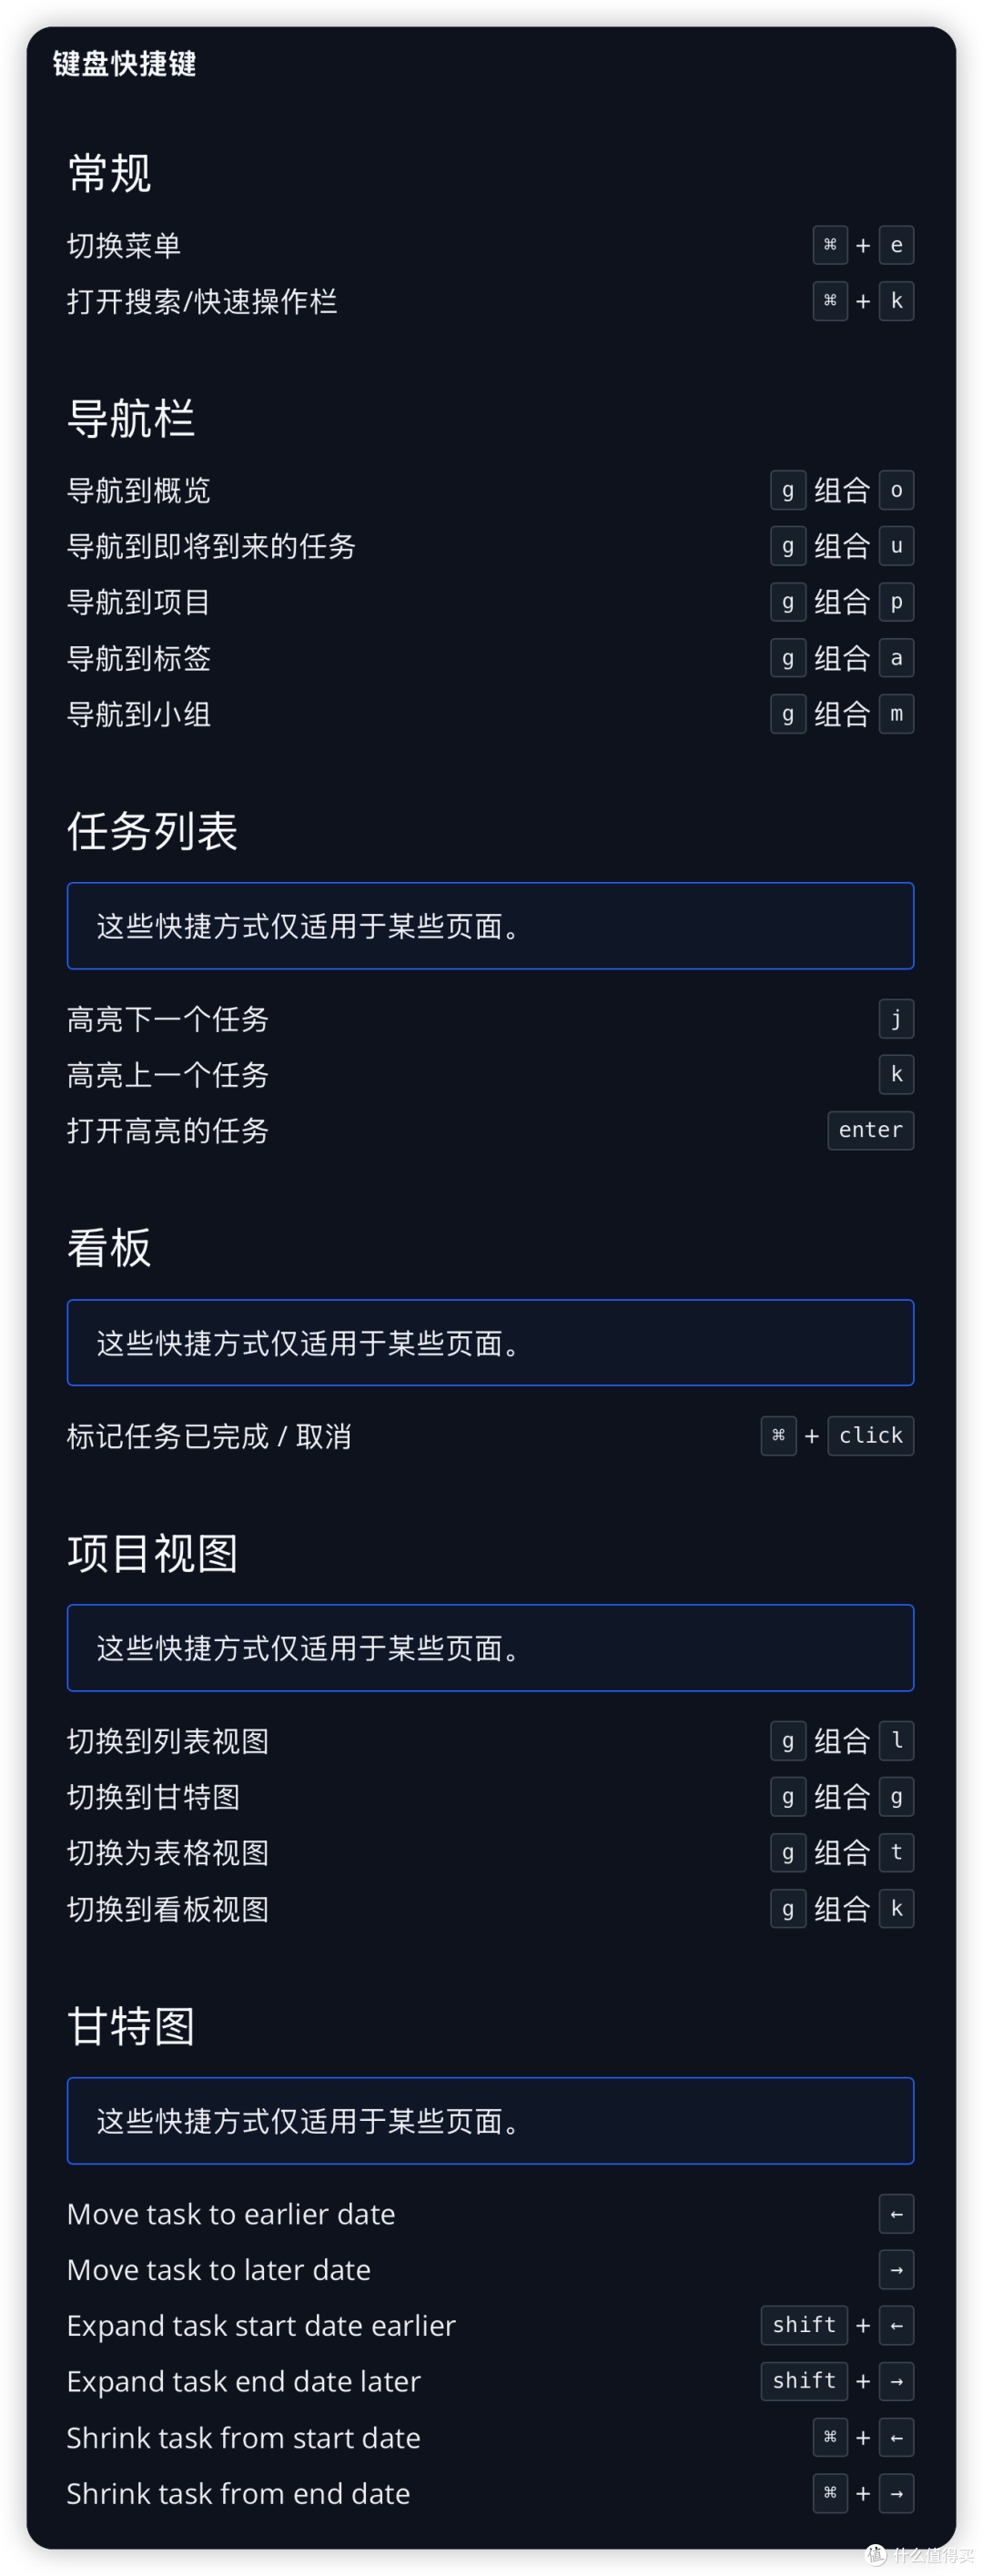Click the 'p' key badge for 导航到项目
This screenshot has height=2576, width=983.
coord(896,602)
